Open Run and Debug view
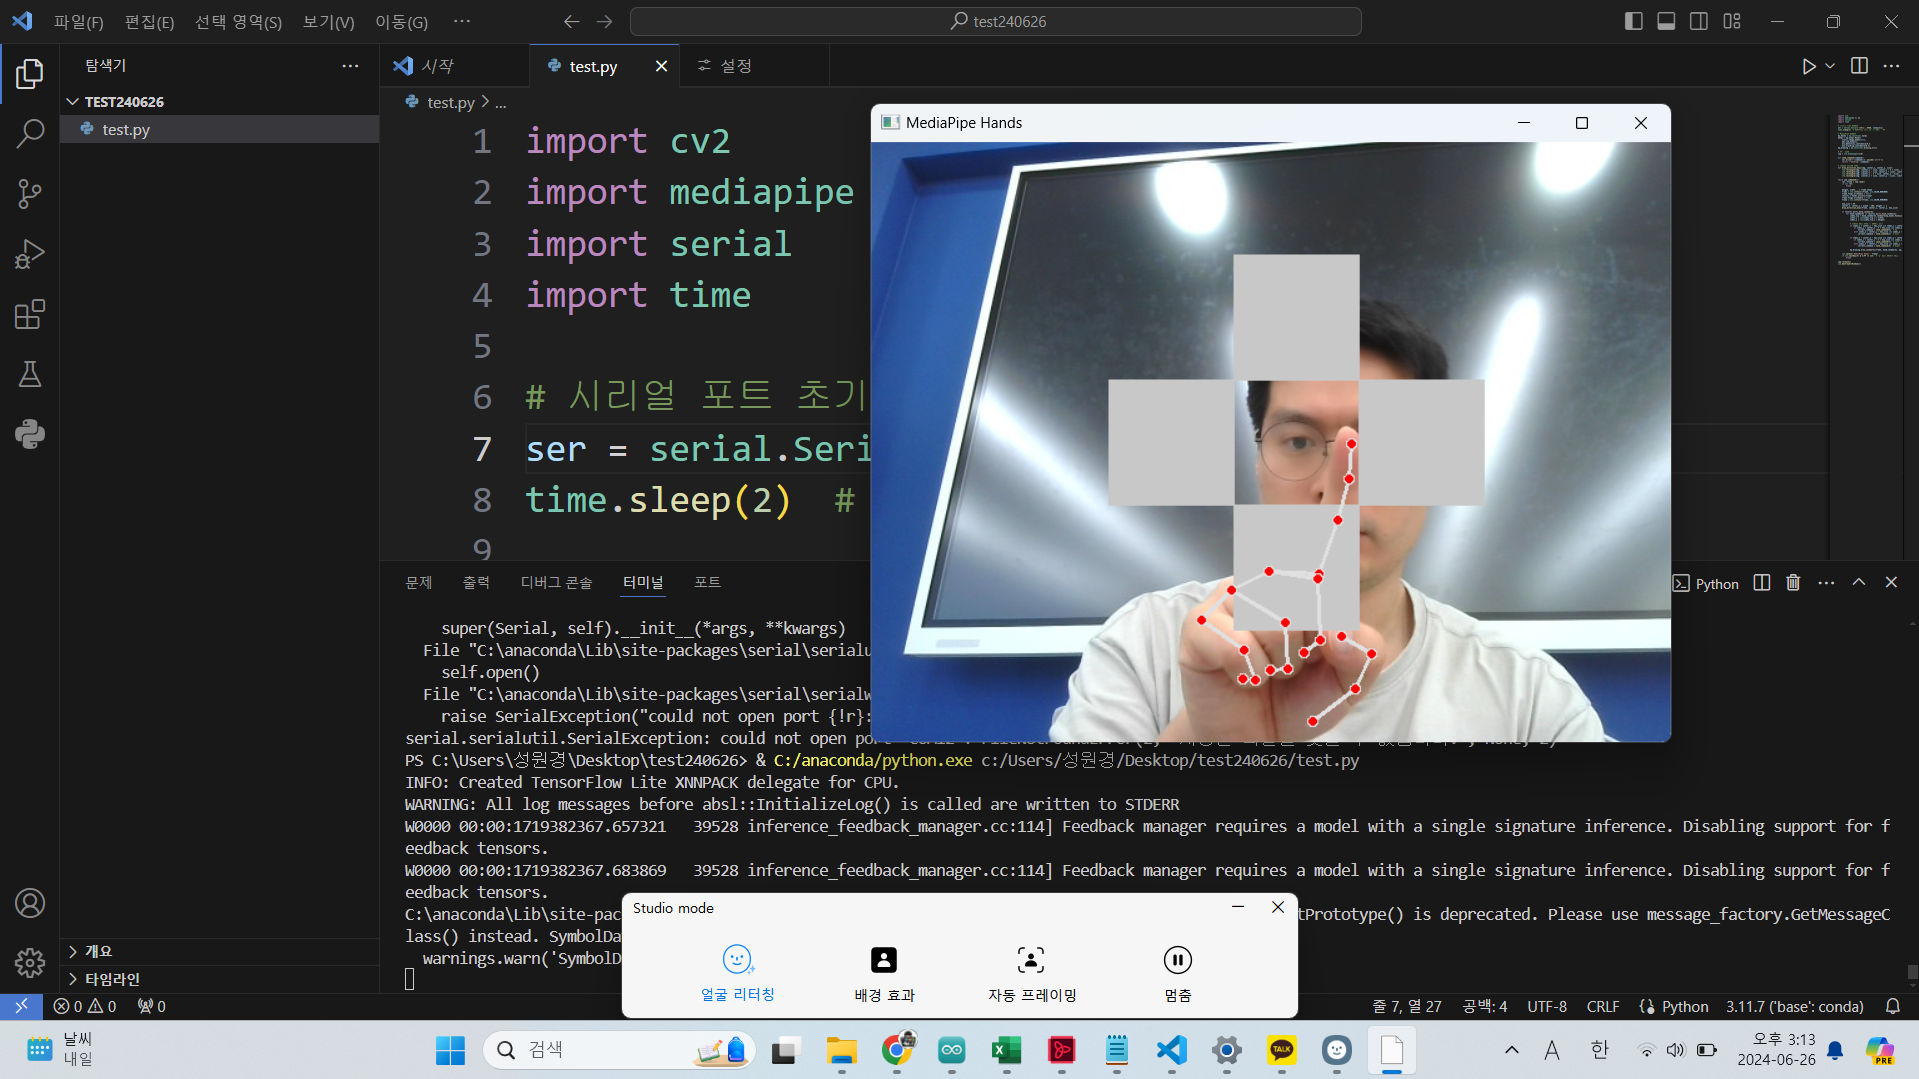 click(x=30, y=254)
